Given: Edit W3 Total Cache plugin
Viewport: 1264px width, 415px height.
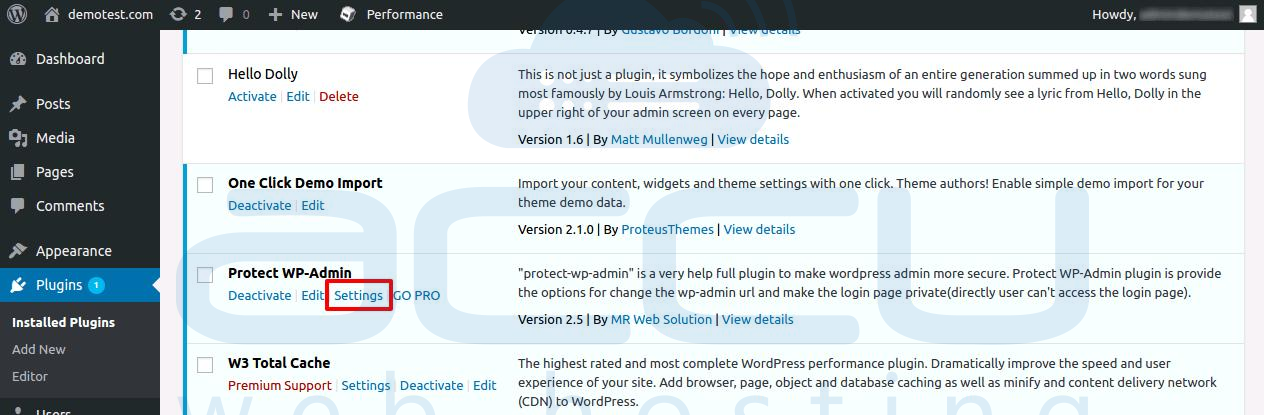Looking at the screenshot, I should coord(485,386).
